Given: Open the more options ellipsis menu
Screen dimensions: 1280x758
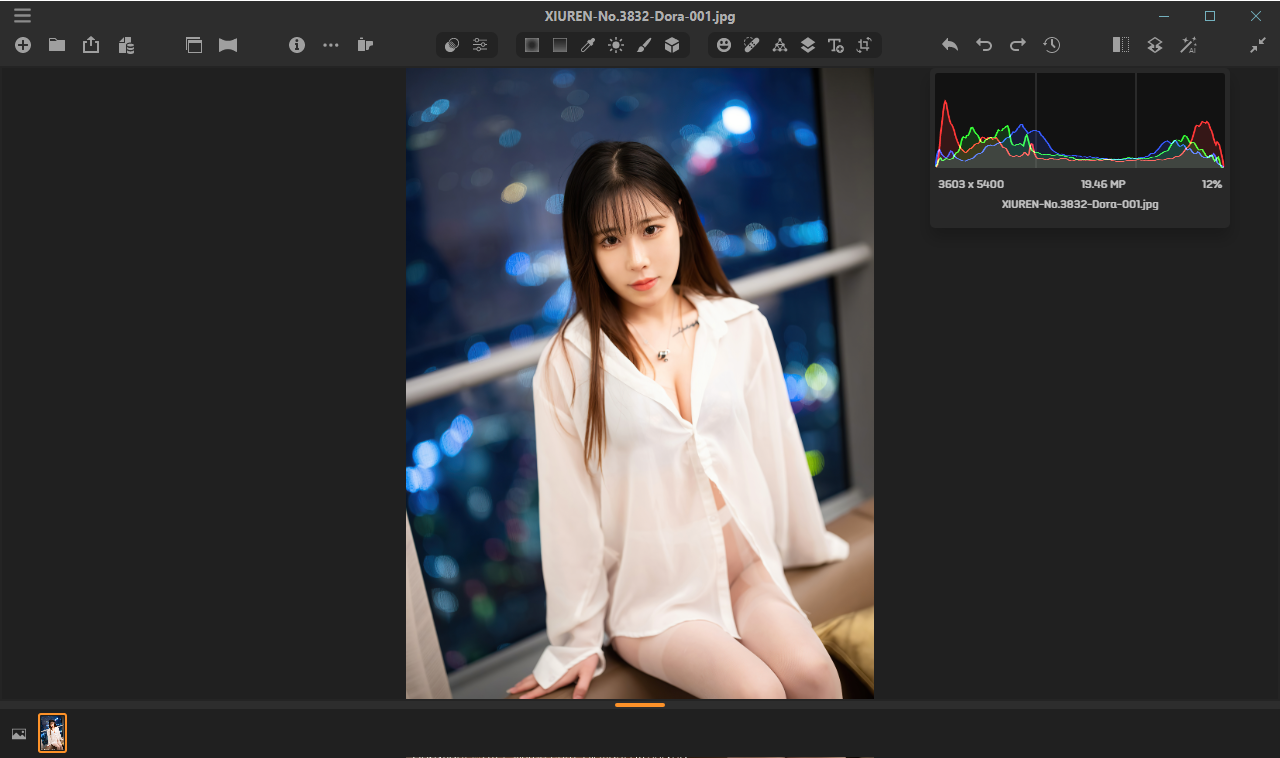Looking at the screenshot, I should [x=331, y=45].
